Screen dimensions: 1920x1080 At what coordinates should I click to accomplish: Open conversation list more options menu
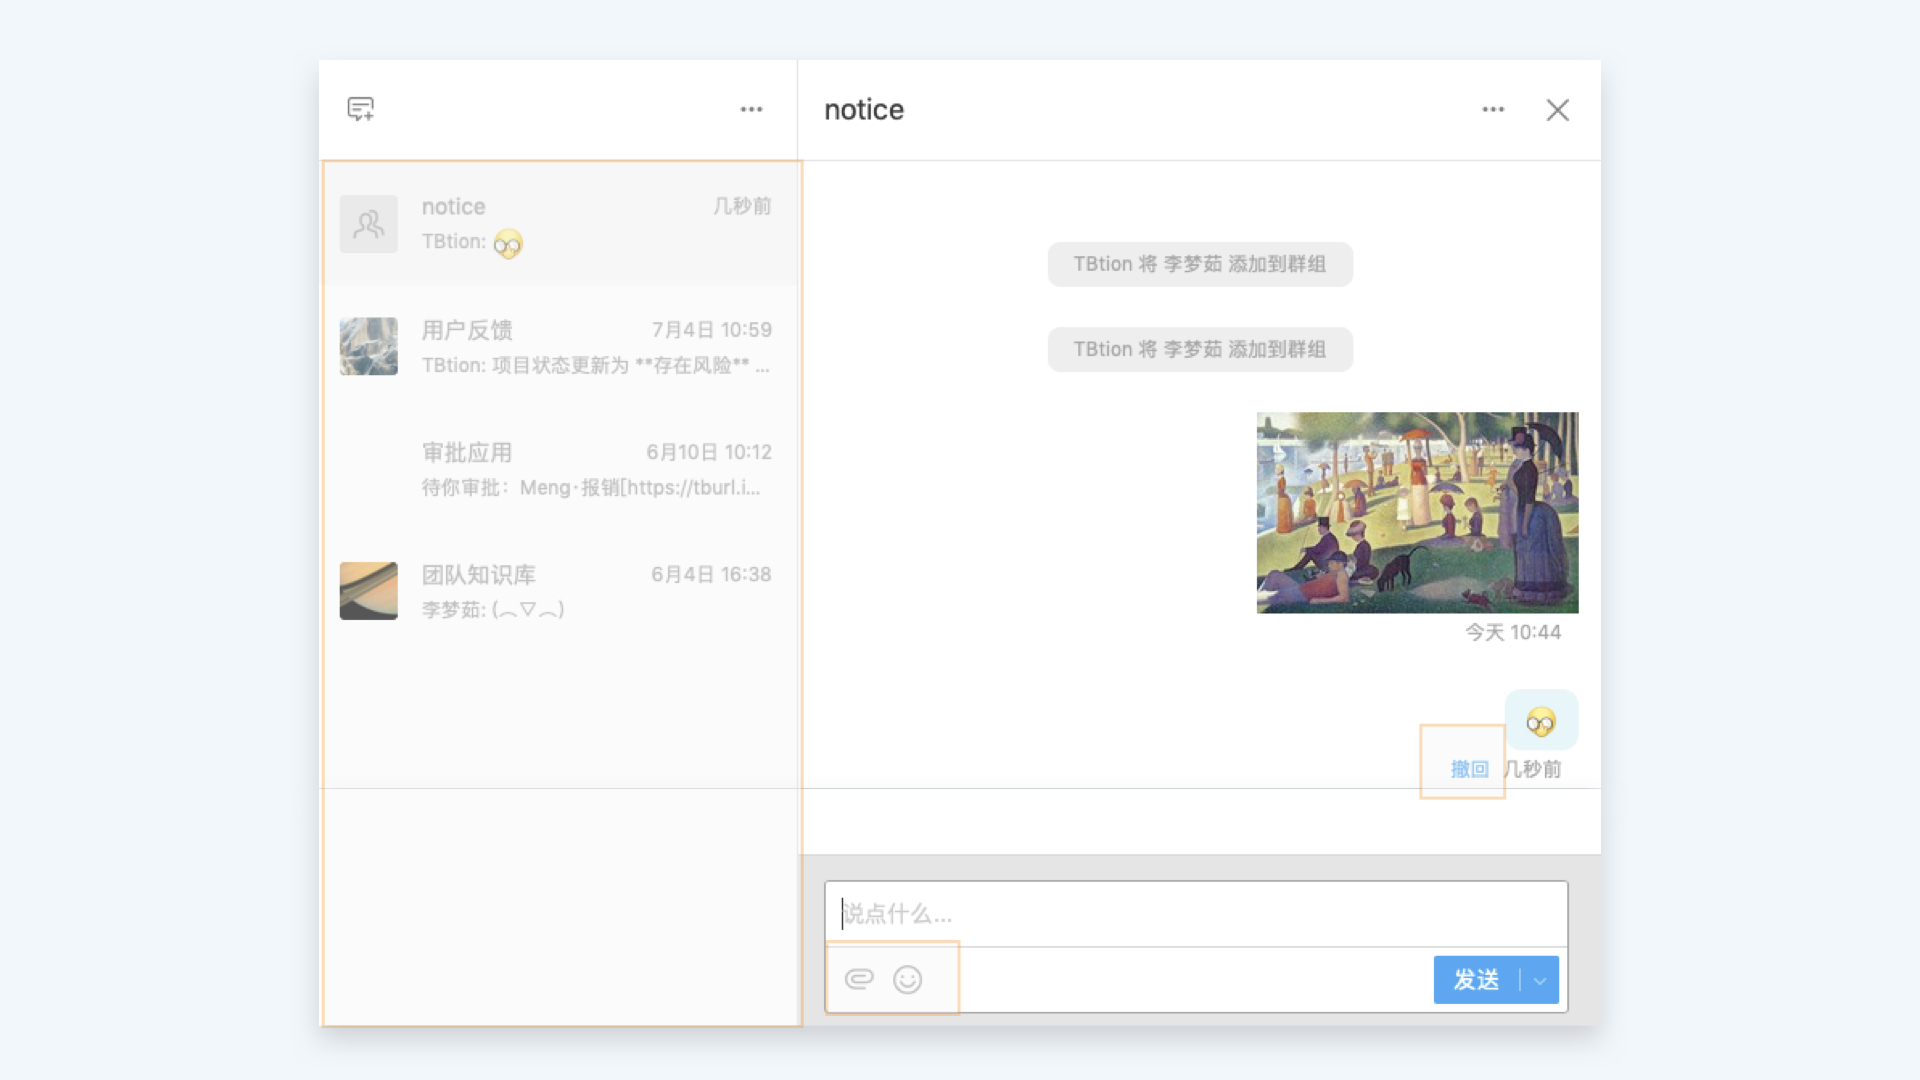(x=751, y=109)
